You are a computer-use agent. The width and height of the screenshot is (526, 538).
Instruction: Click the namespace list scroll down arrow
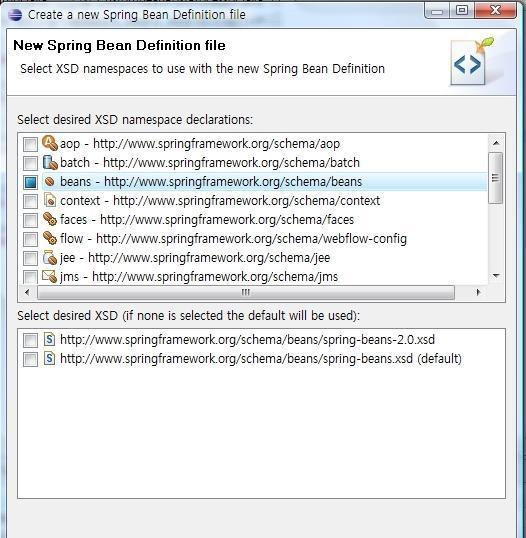tap(496, 276)
